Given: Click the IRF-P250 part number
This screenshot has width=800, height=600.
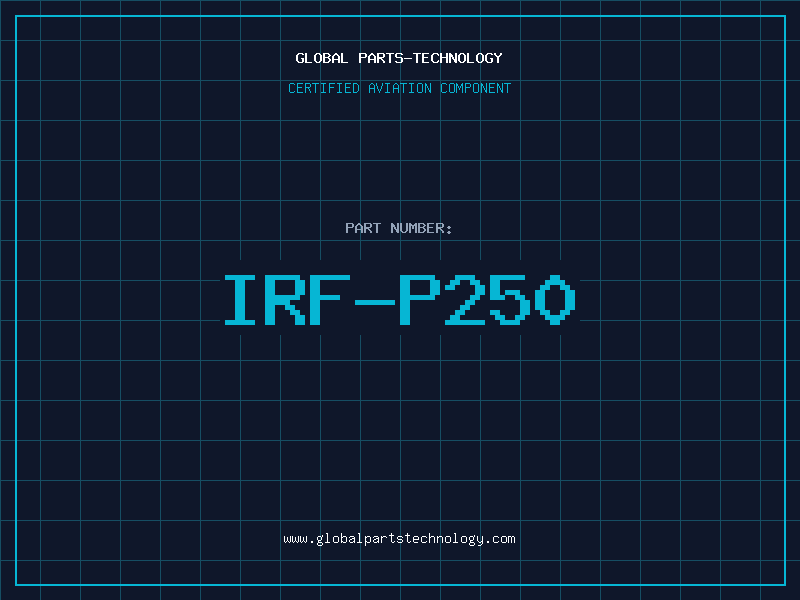Looking at the screenshot, I should 399,300.
